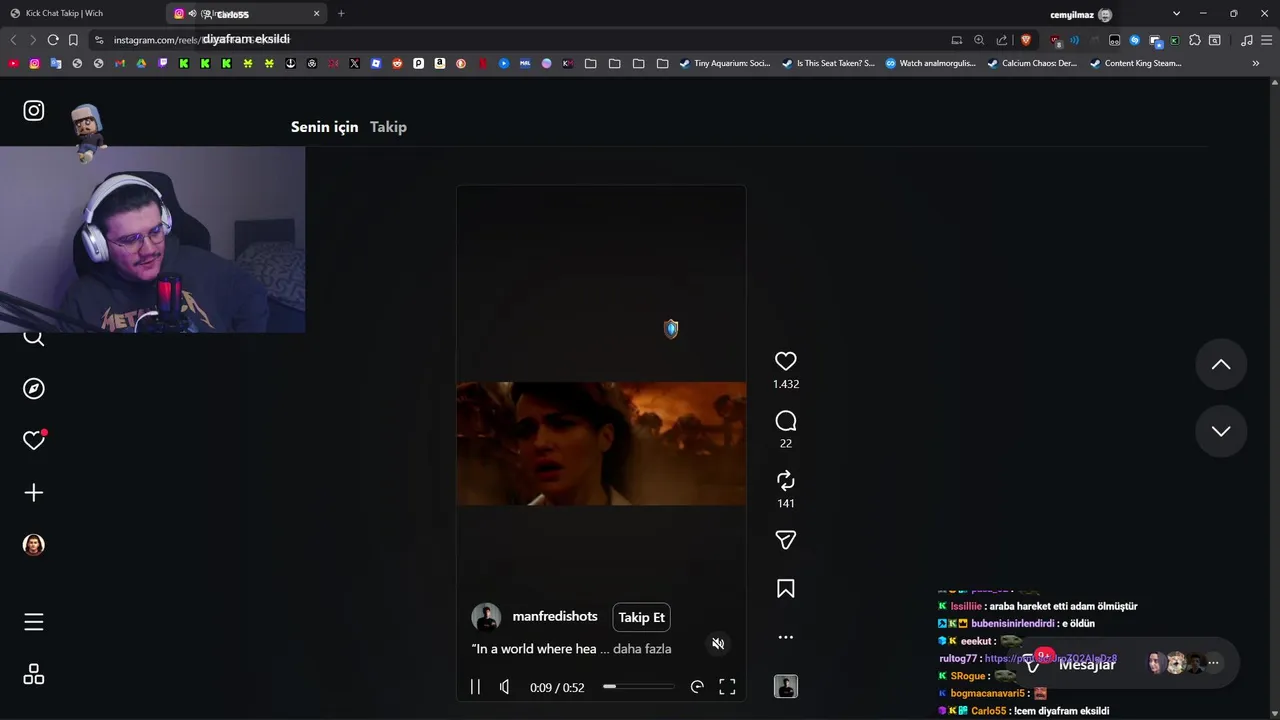Image resolution: width=1280 pixels, height=720 pixels.
Task: Open the browser extensions puzzle icon
Action: [x=1195, y=40]
